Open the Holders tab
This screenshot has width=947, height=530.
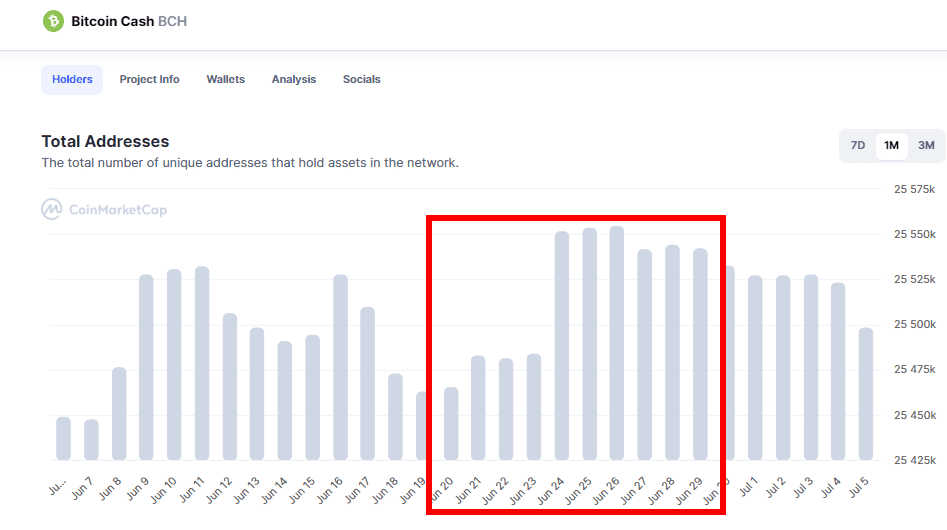pyautogui.click(x=72, y=80)
